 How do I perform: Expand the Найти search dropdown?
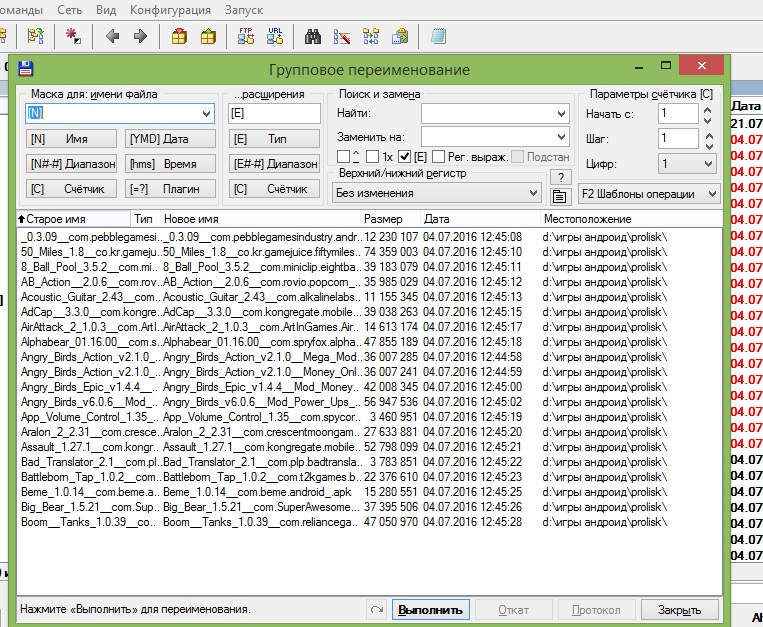561,114
